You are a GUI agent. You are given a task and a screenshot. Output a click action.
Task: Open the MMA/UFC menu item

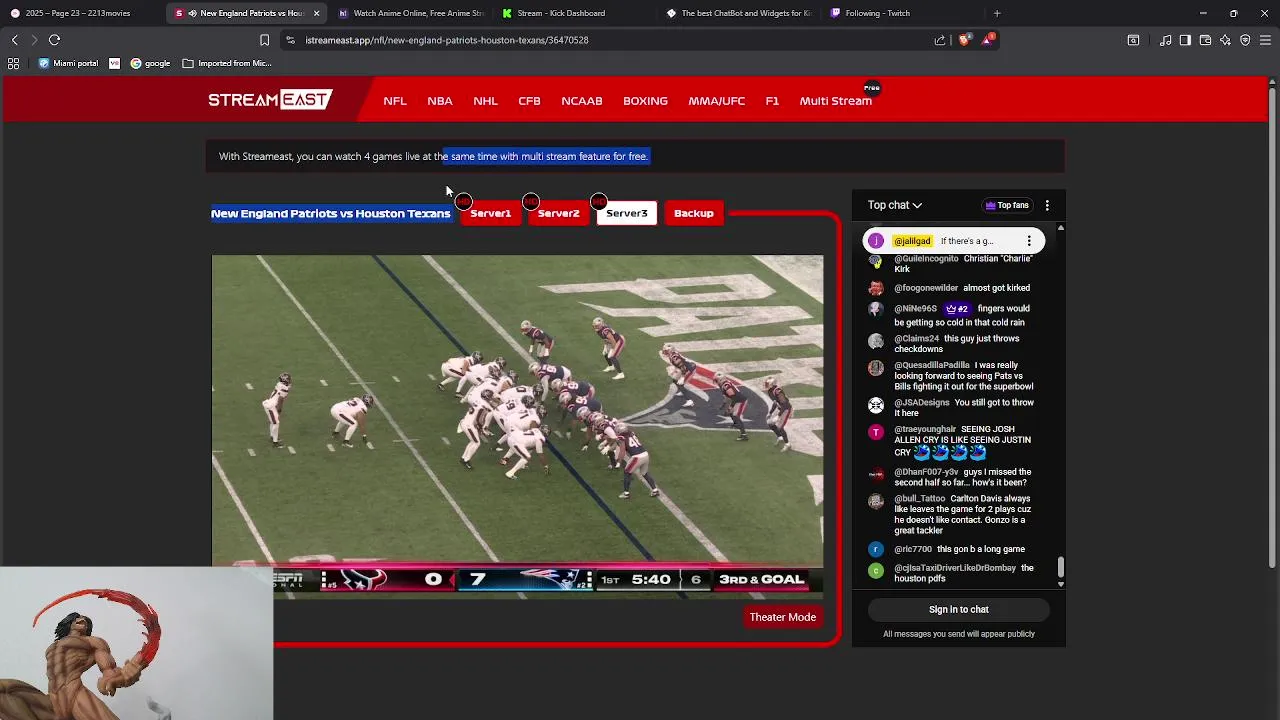point(716,101)
